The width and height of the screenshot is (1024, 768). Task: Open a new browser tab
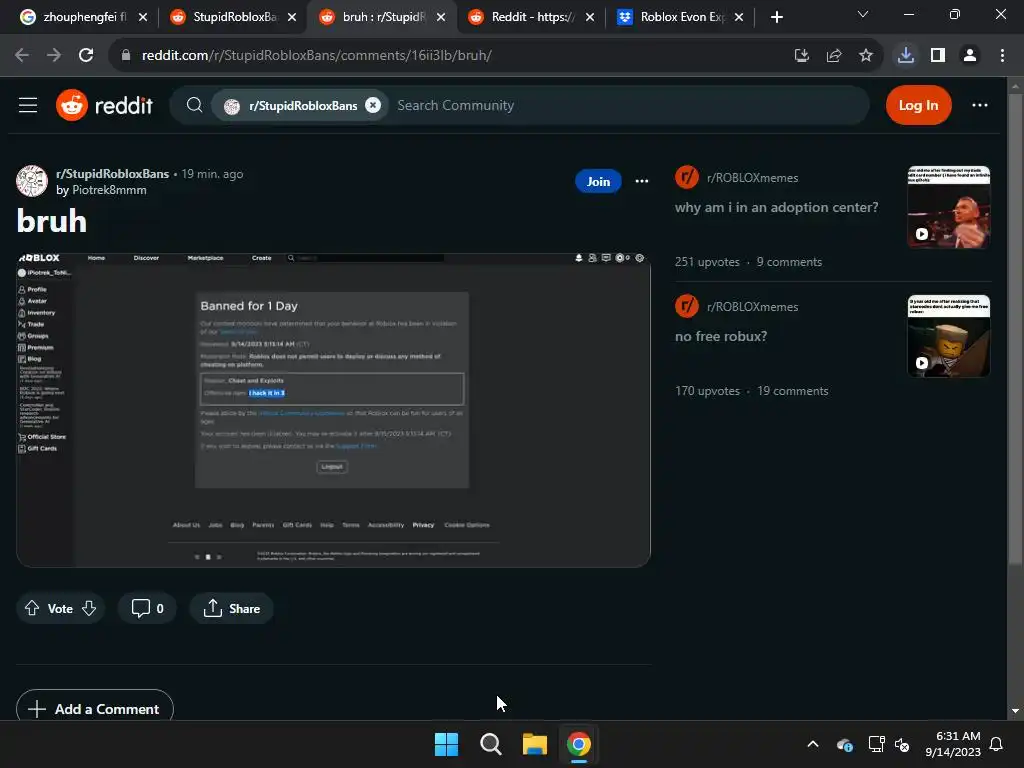(x=776, y=17)
